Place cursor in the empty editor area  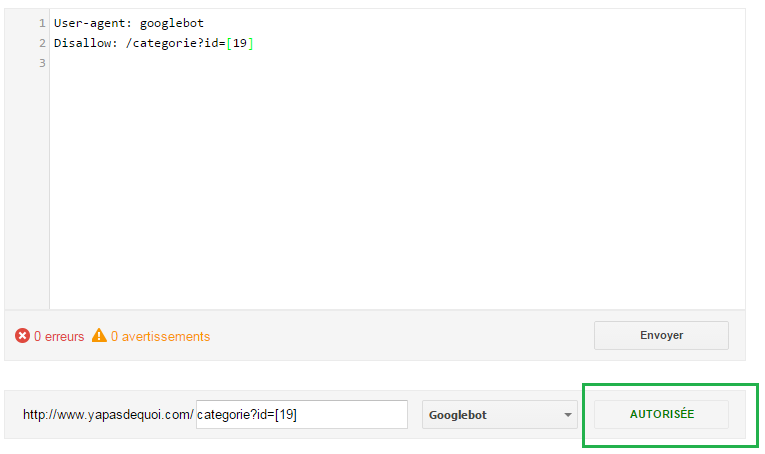(397, 185)
